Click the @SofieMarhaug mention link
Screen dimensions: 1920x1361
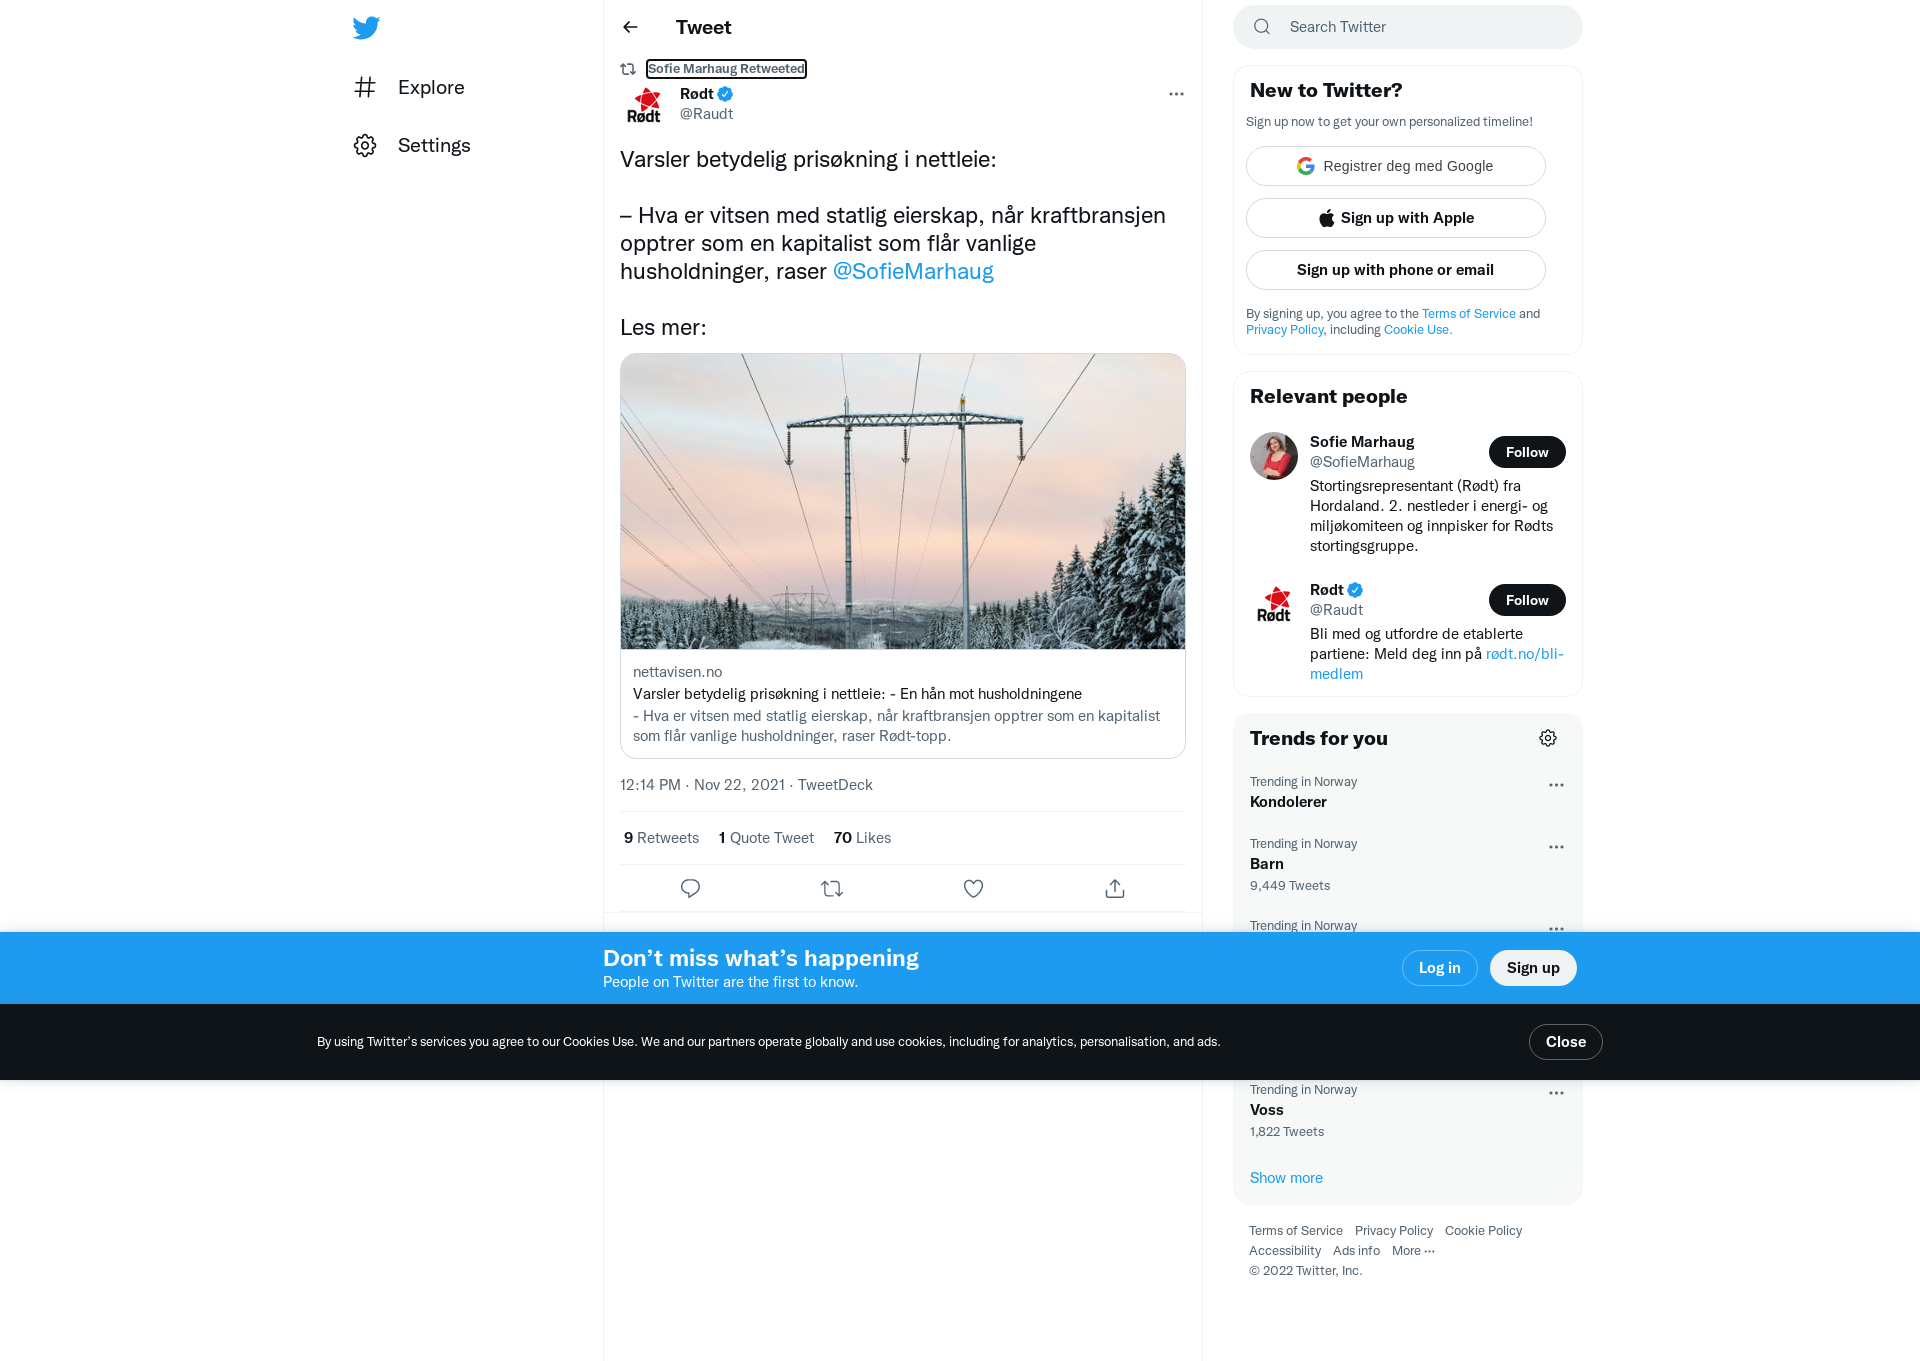coord(913,272)
